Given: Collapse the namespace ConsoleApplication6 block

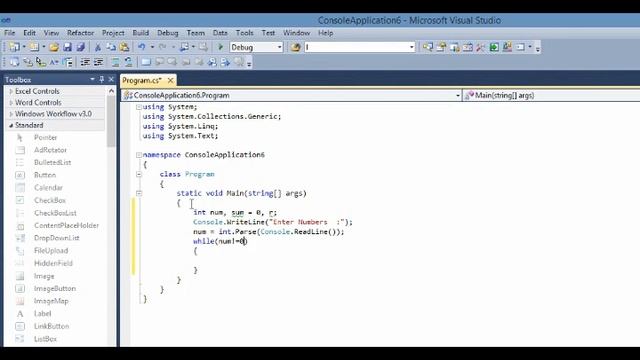Looking at the screenshot, I should pos(139,155).
